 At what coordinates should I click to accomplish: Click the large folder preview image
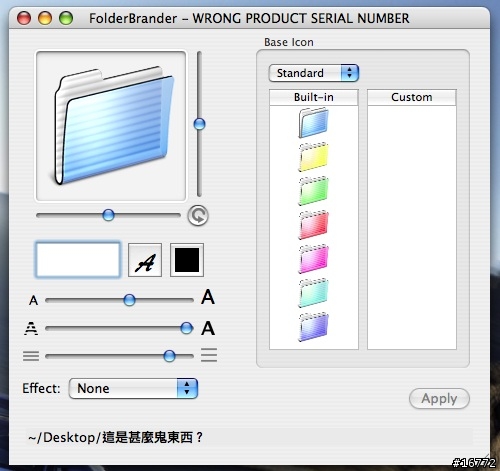point(111,126)
